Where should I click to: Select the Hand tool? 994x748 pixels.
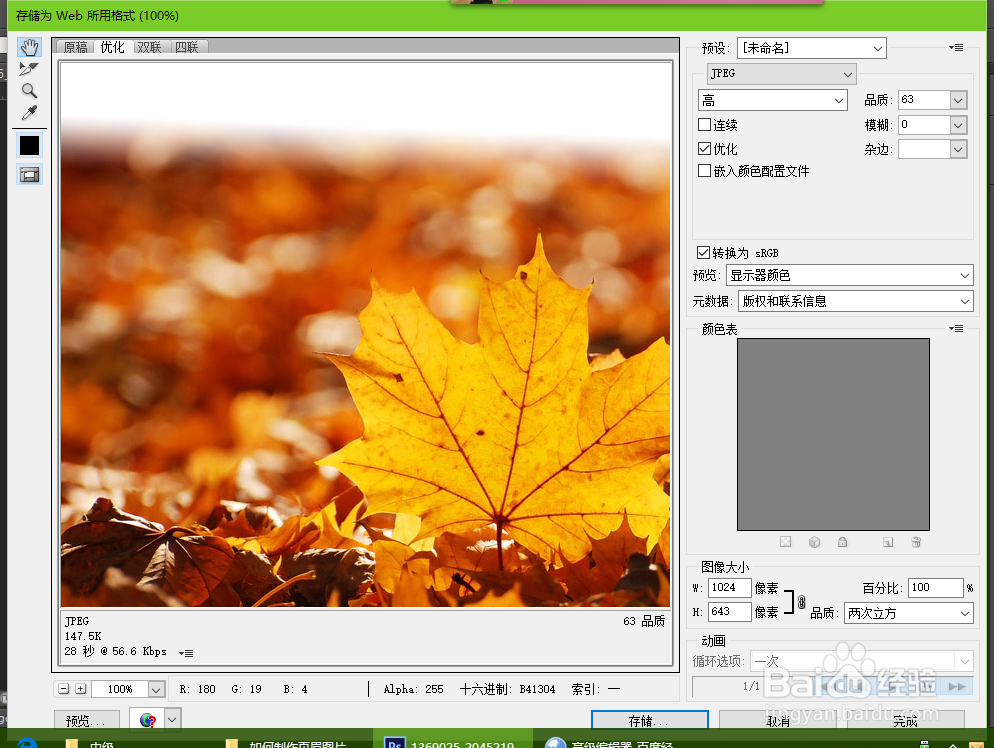[29, 47]
